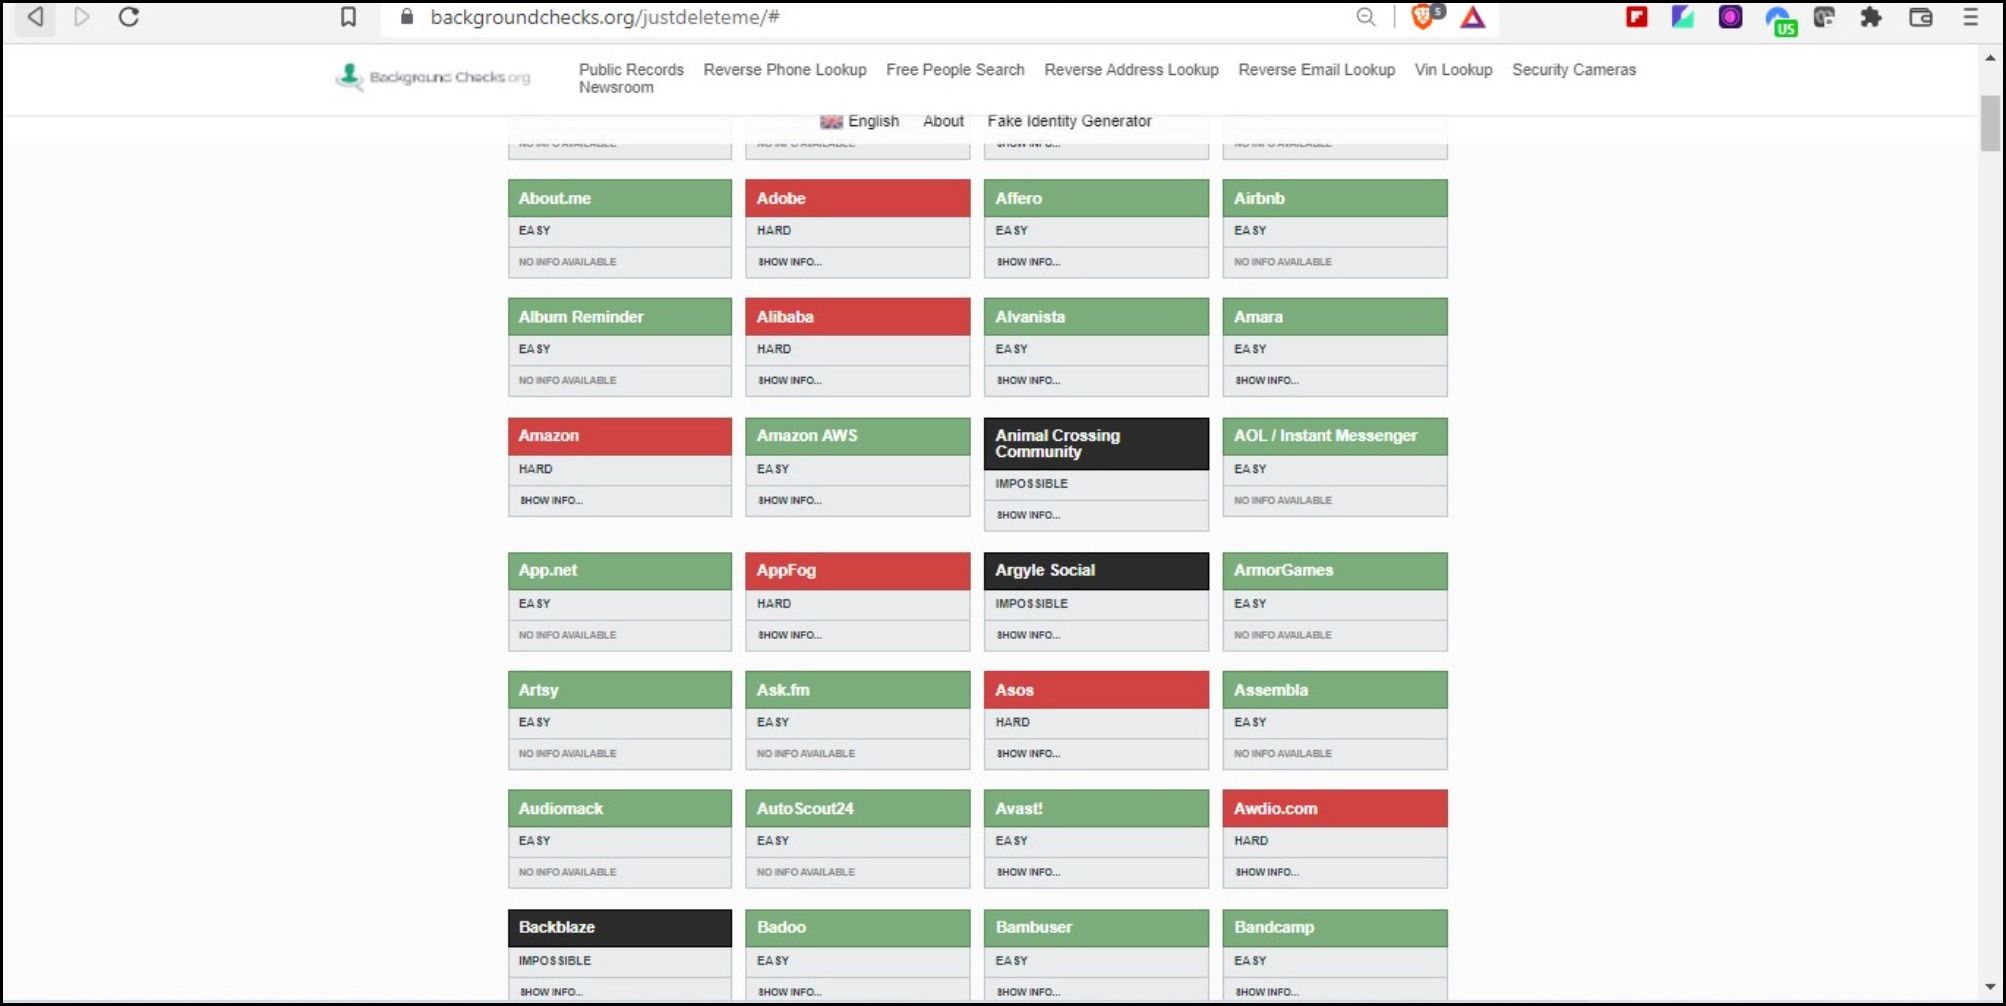Viewport: 2006px width, 1006px height.
Task: Expand Show Info under Animal Crossing Community
Action: pos(1028,516)
